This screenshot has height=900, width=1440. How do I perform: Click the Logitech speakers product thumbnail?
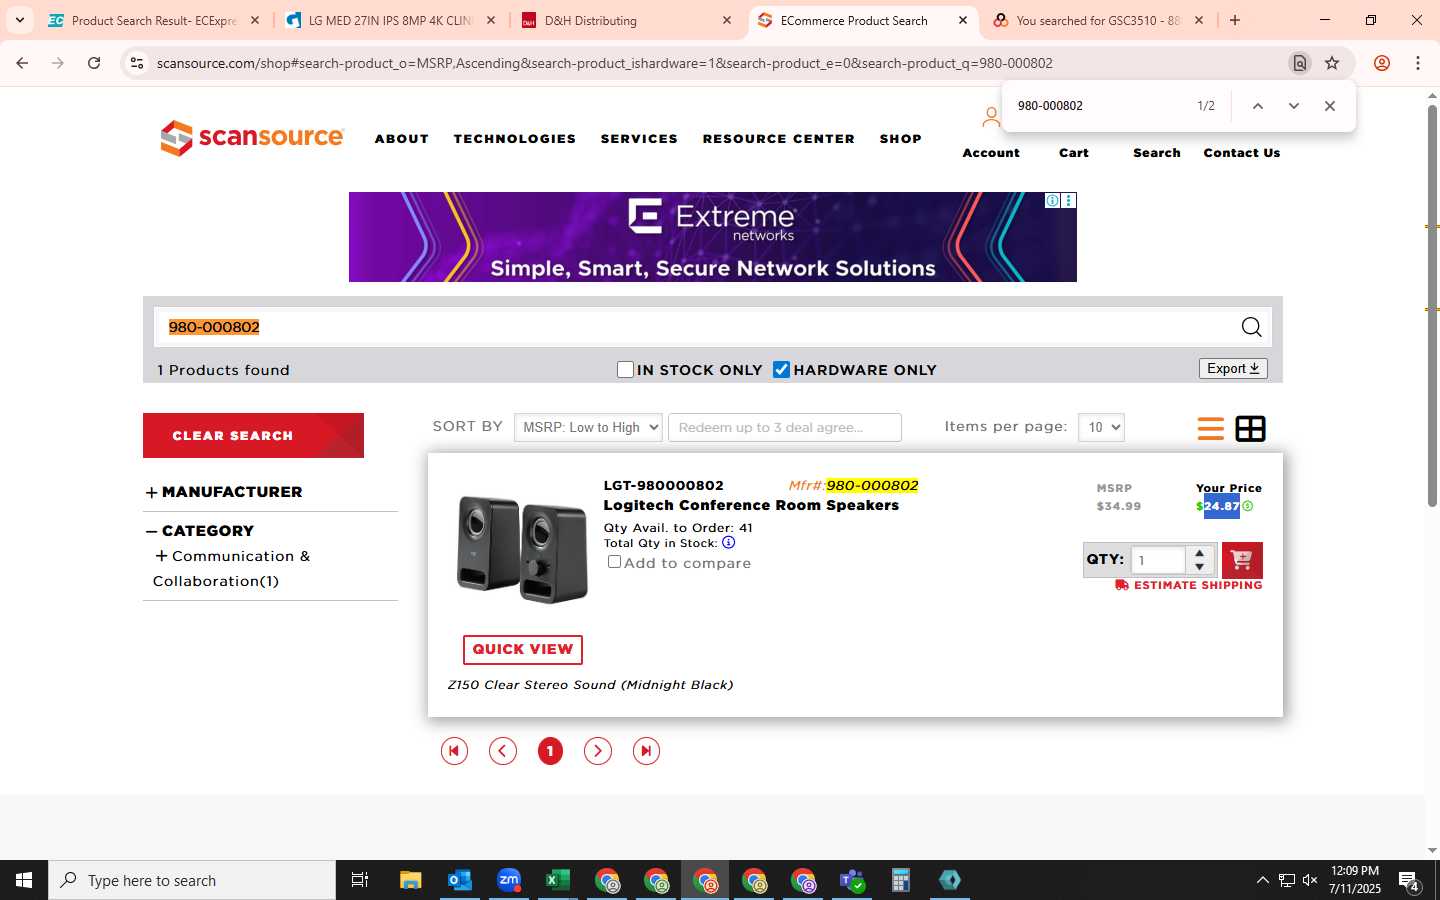[522, 548]
